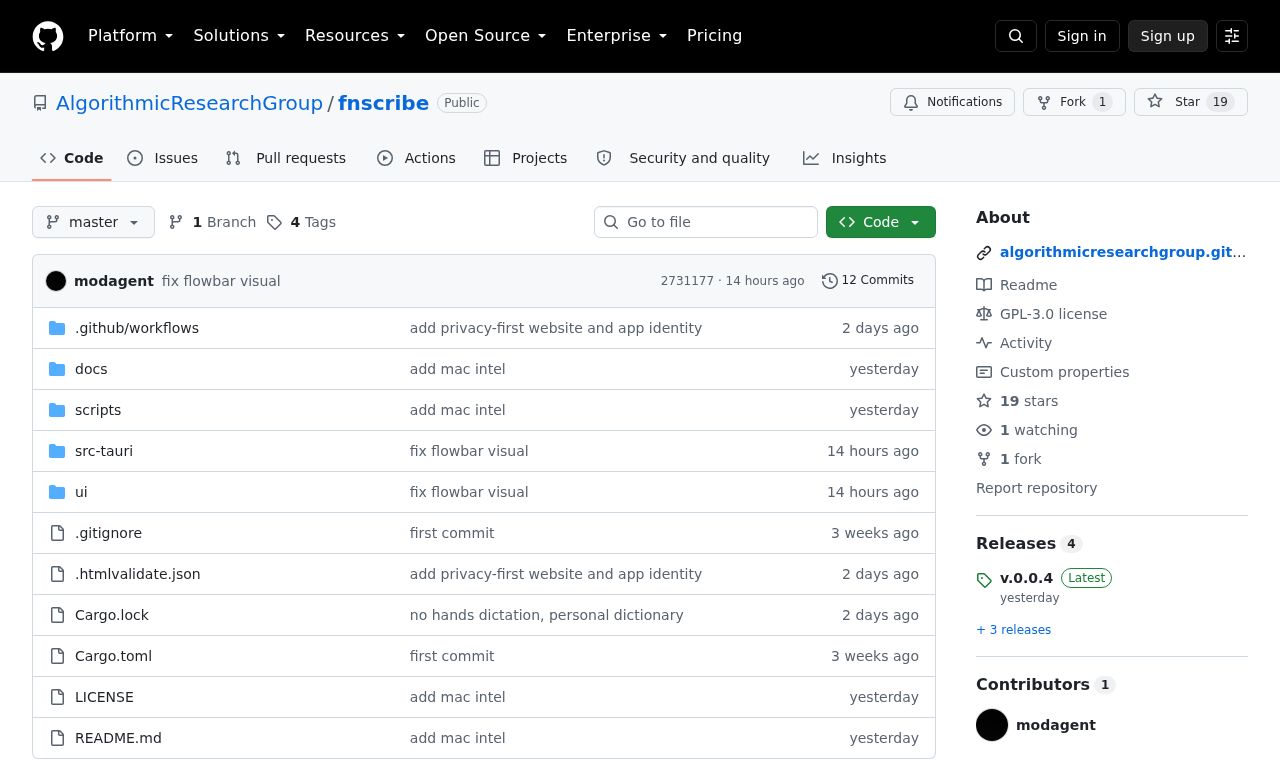Screen dimensions: 1280x760
Task: Expand the Solutions menu
Action: [x=239, y=36]
